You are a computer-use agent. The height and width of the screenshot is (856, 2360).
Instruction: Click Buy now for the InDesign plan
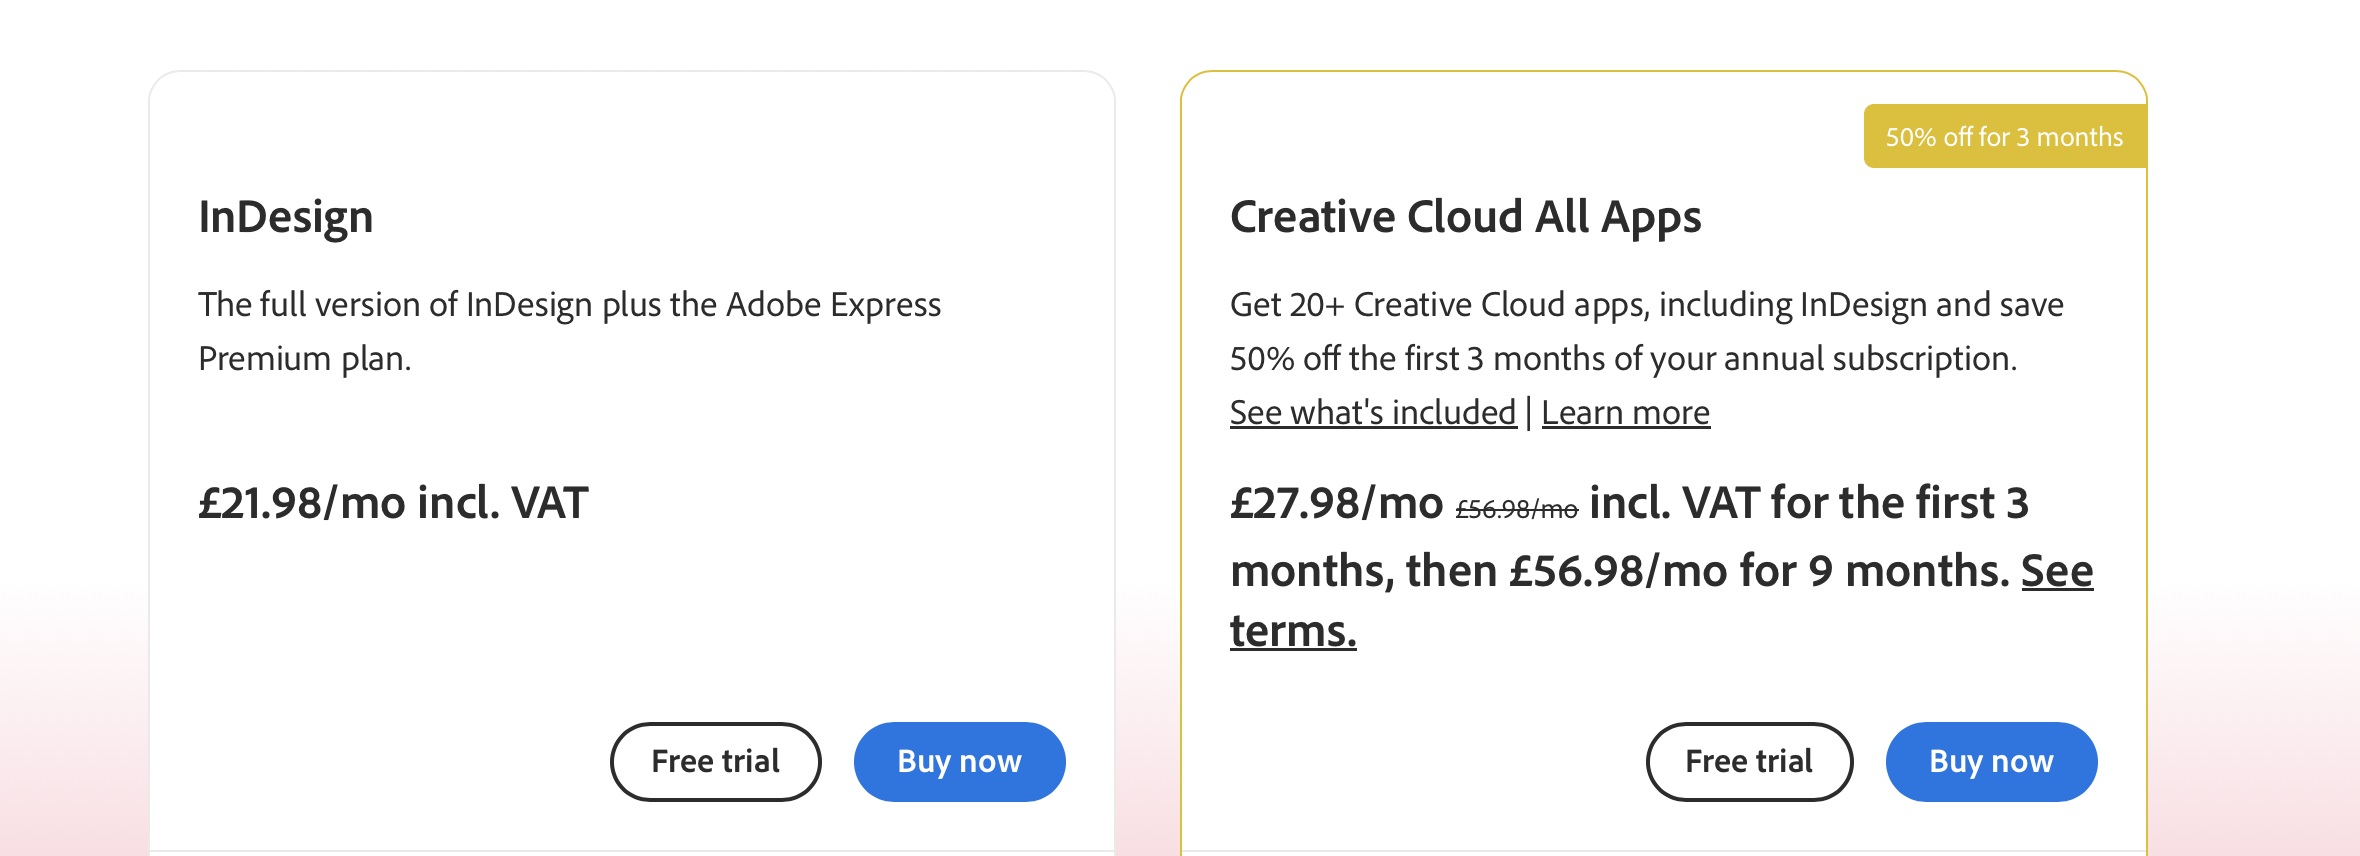[x=959, y=762]
